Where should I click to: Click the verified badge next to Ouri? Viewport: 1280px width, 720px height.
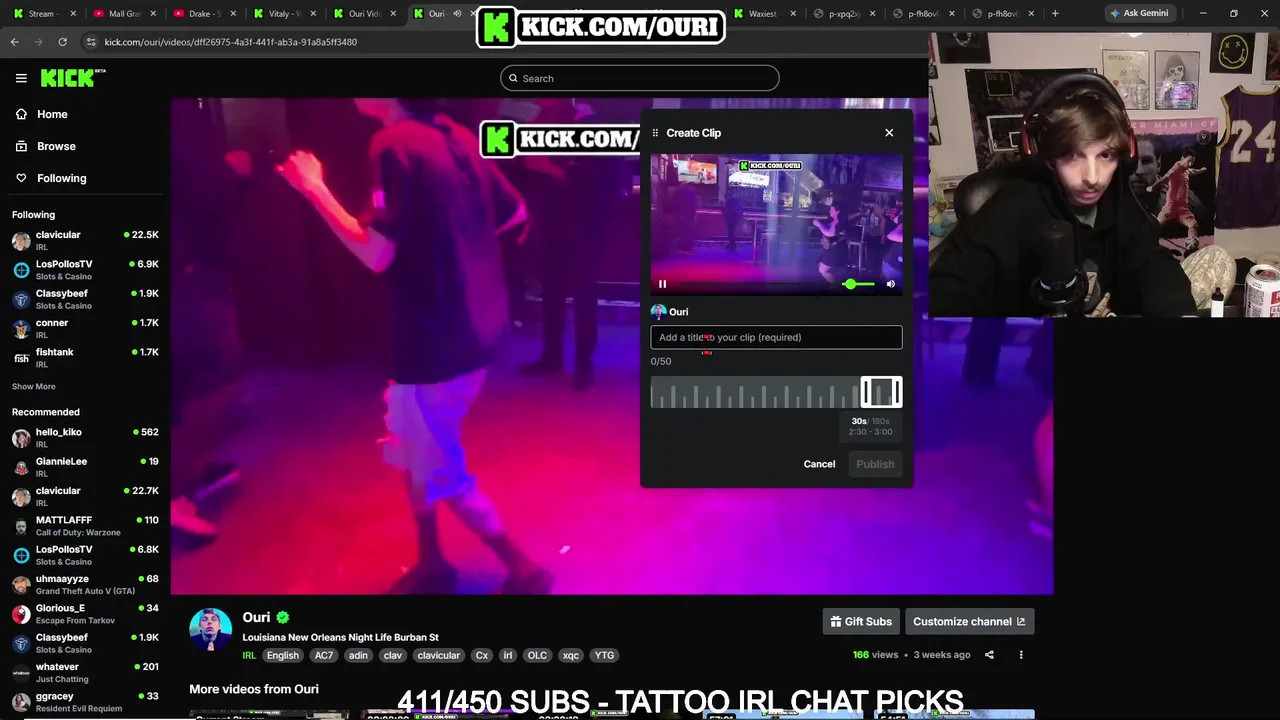pyautogui.click(x=283, y=618)
